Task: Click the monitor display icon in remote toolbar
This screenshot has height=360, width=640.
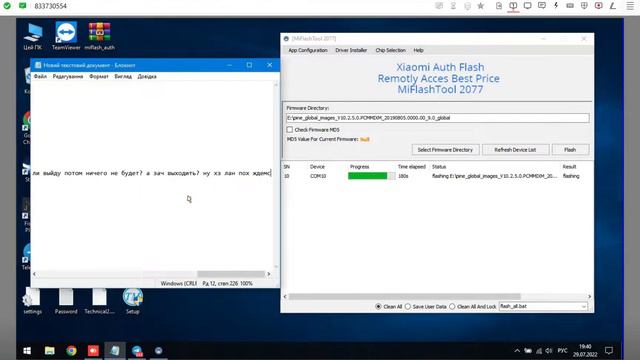Action: [527, 6]
